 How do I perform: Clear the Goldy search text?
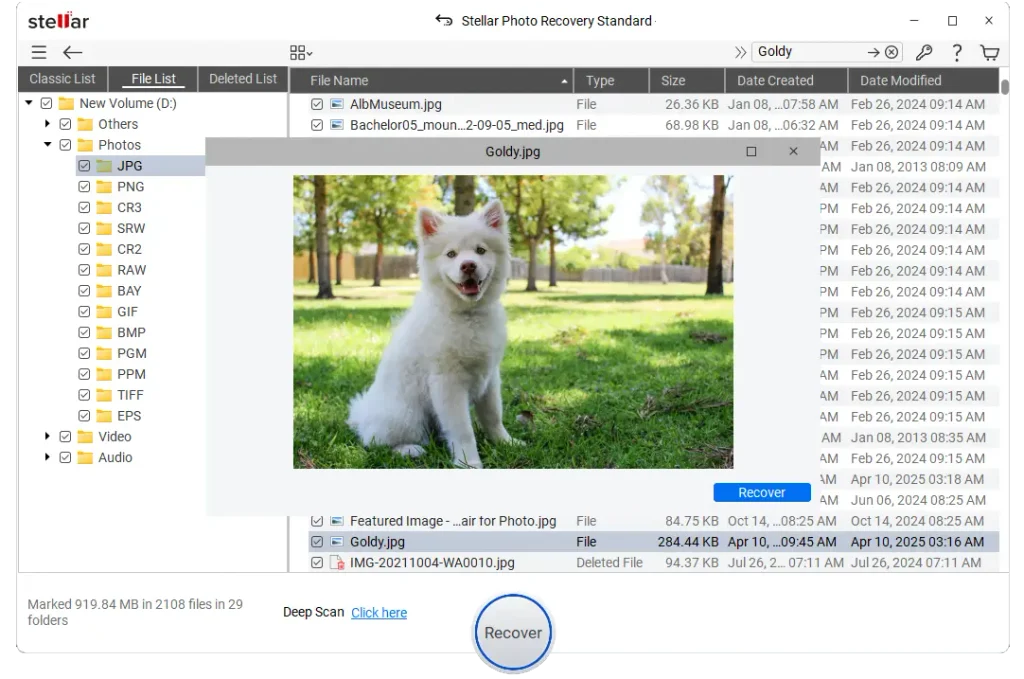pyautogui.click(x=891, y=52)
